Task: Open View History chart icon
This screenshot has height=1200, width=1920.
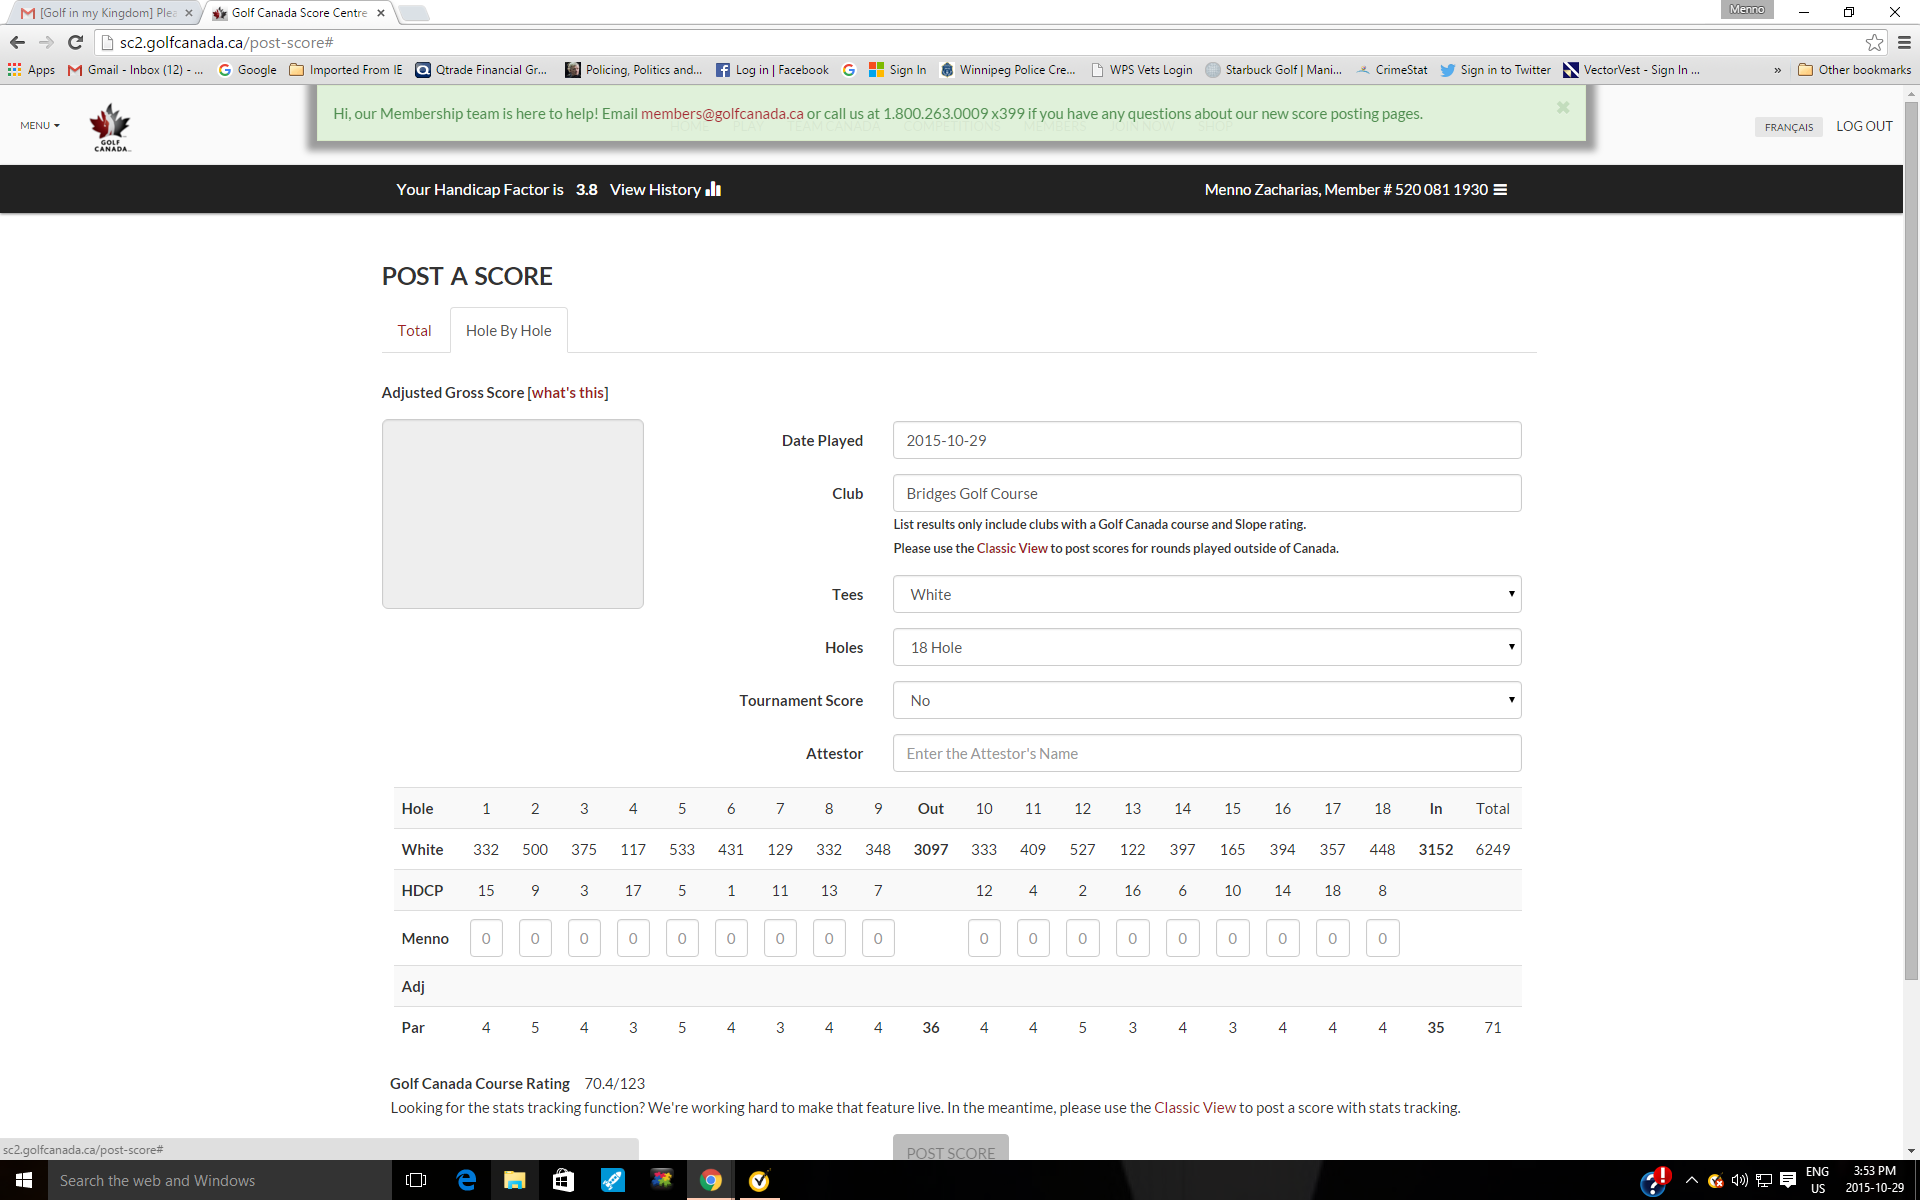Action: click(713, 189)
